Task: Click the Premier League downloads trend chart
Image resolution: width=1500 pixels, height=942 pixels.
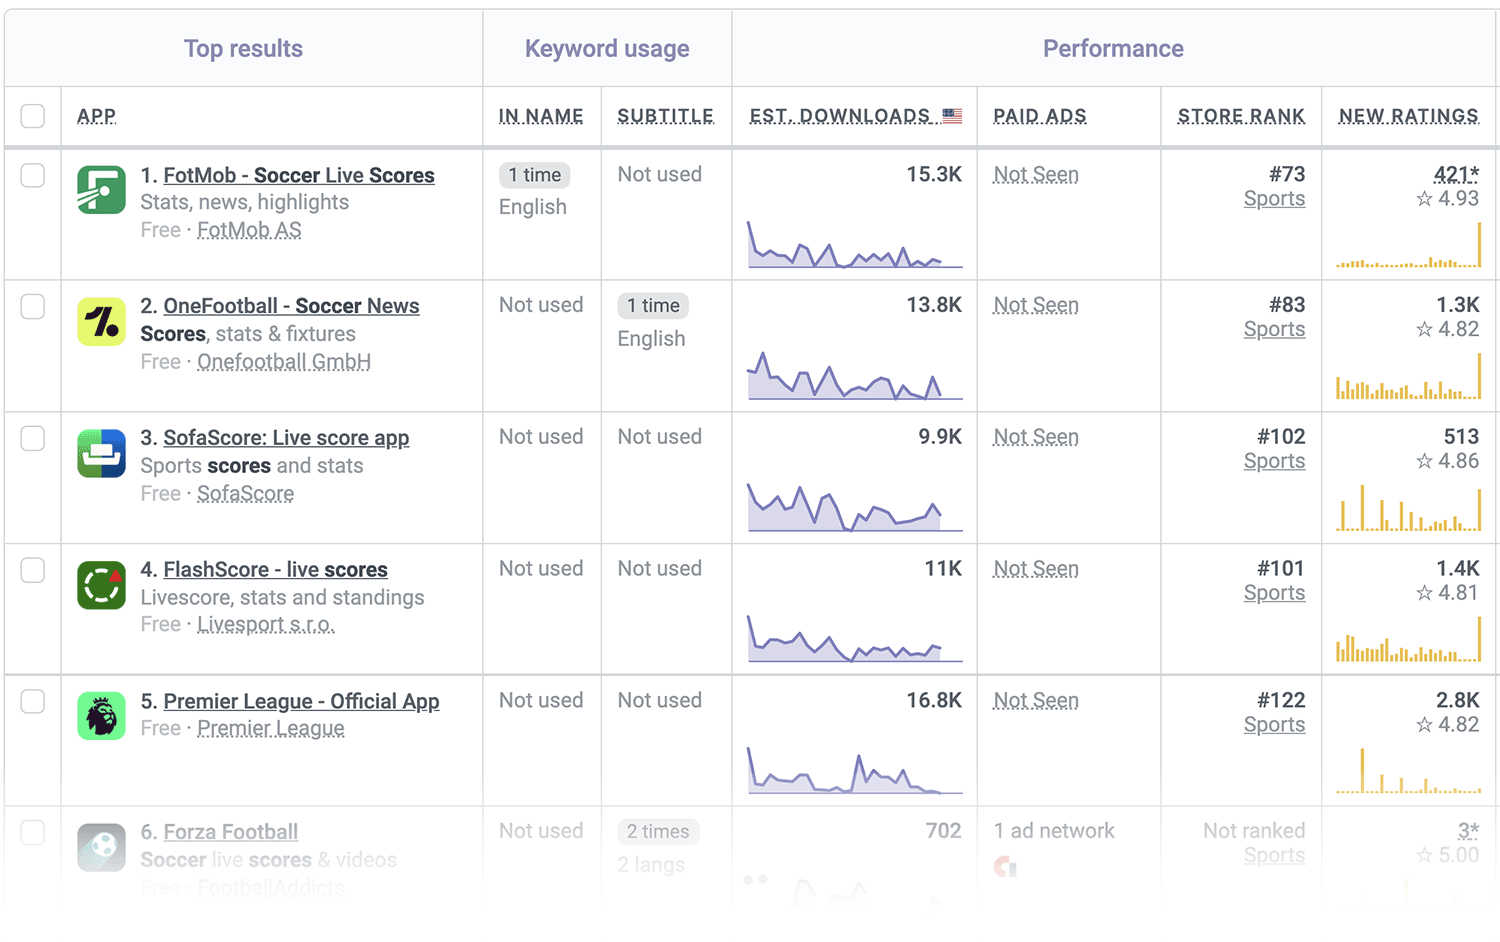Action: point(855,770)
